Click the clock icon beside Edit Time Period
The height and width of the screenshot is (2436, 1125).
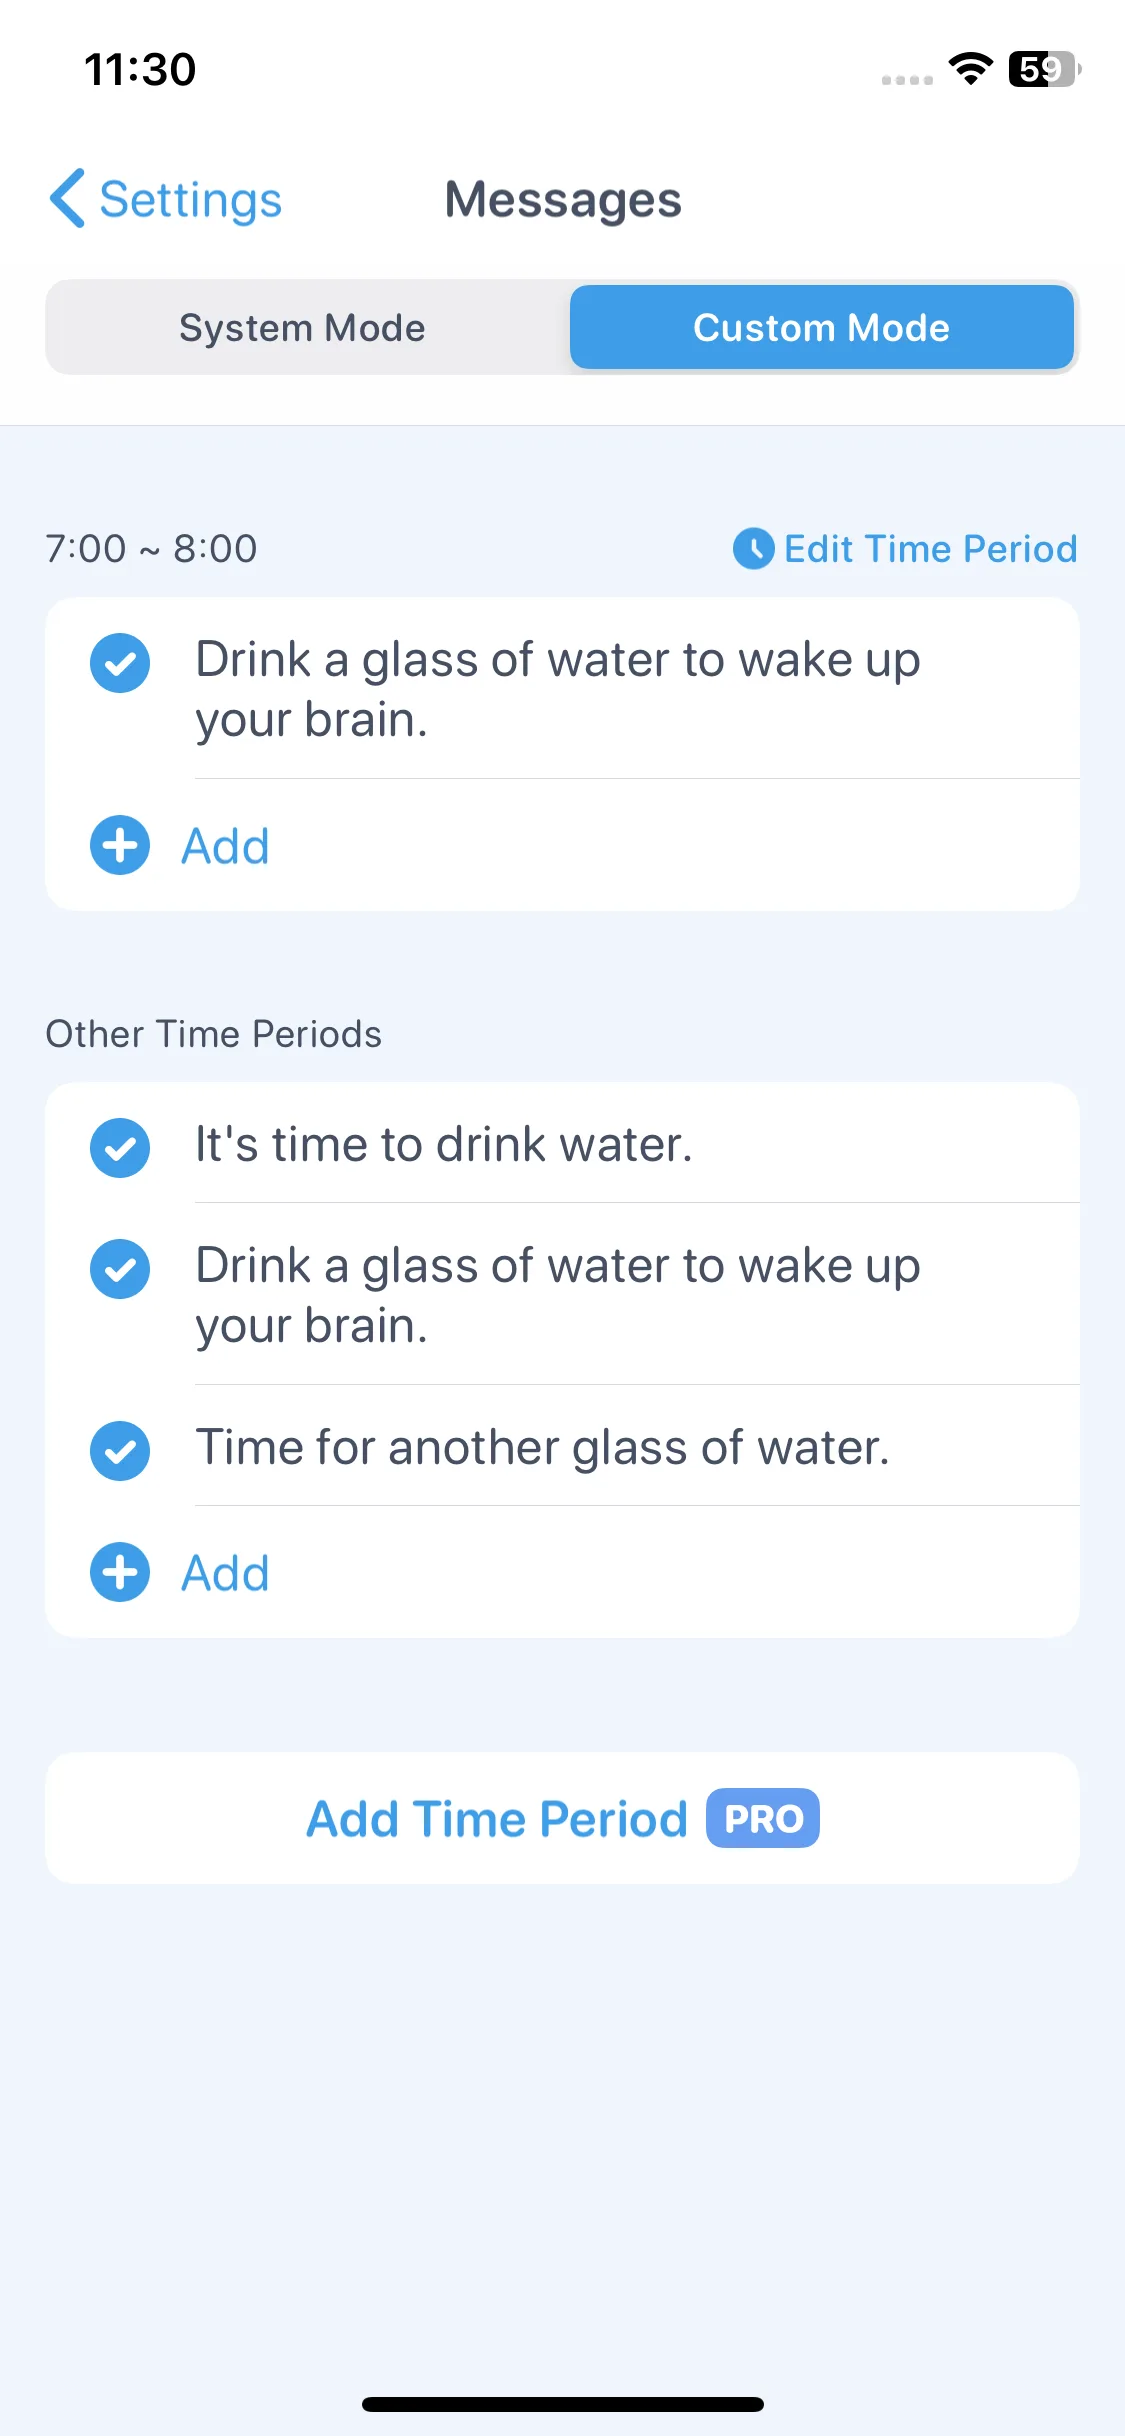[x=753, y=549]
